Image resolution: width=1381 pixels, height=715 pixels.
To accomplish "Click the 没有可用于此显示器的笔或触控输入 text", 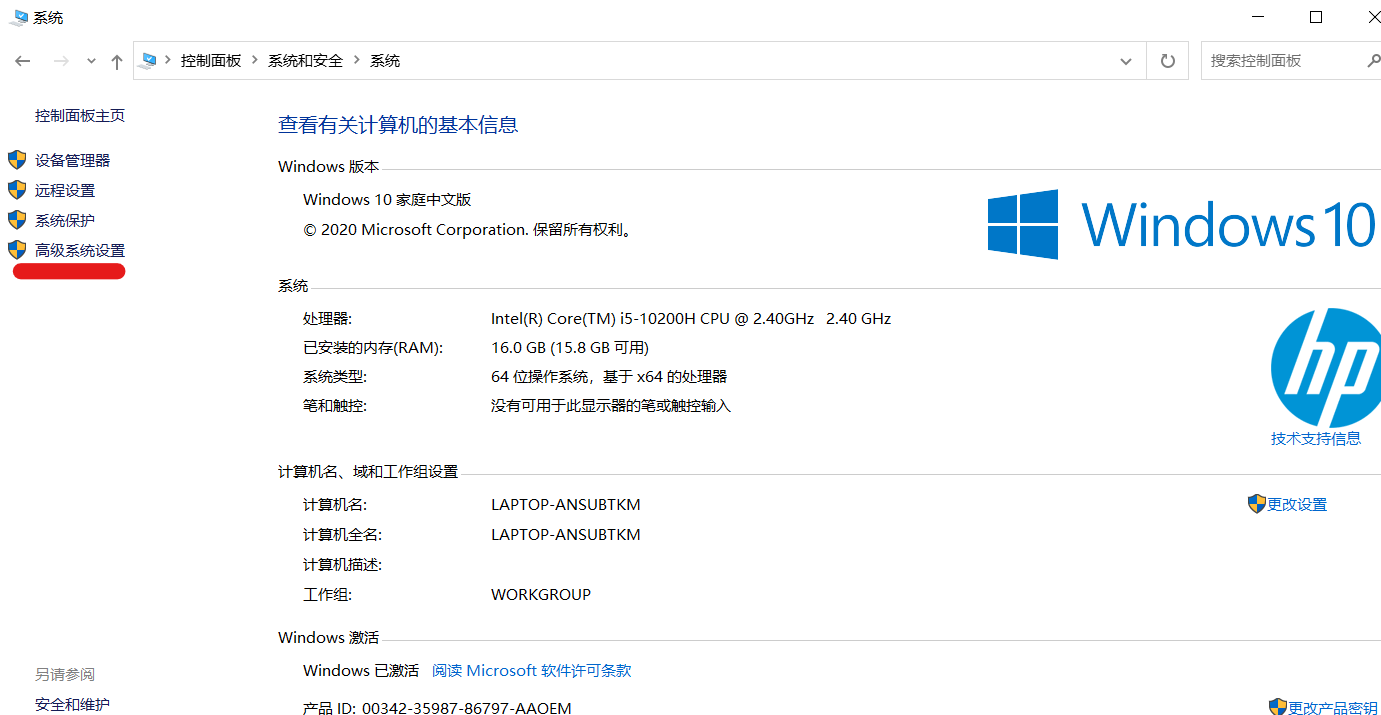I will point(611,406).
